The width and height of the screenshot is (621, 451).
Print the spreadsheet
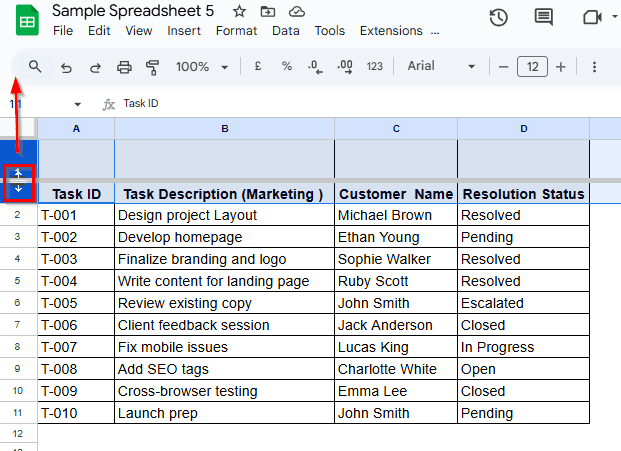tap(124, 67)
